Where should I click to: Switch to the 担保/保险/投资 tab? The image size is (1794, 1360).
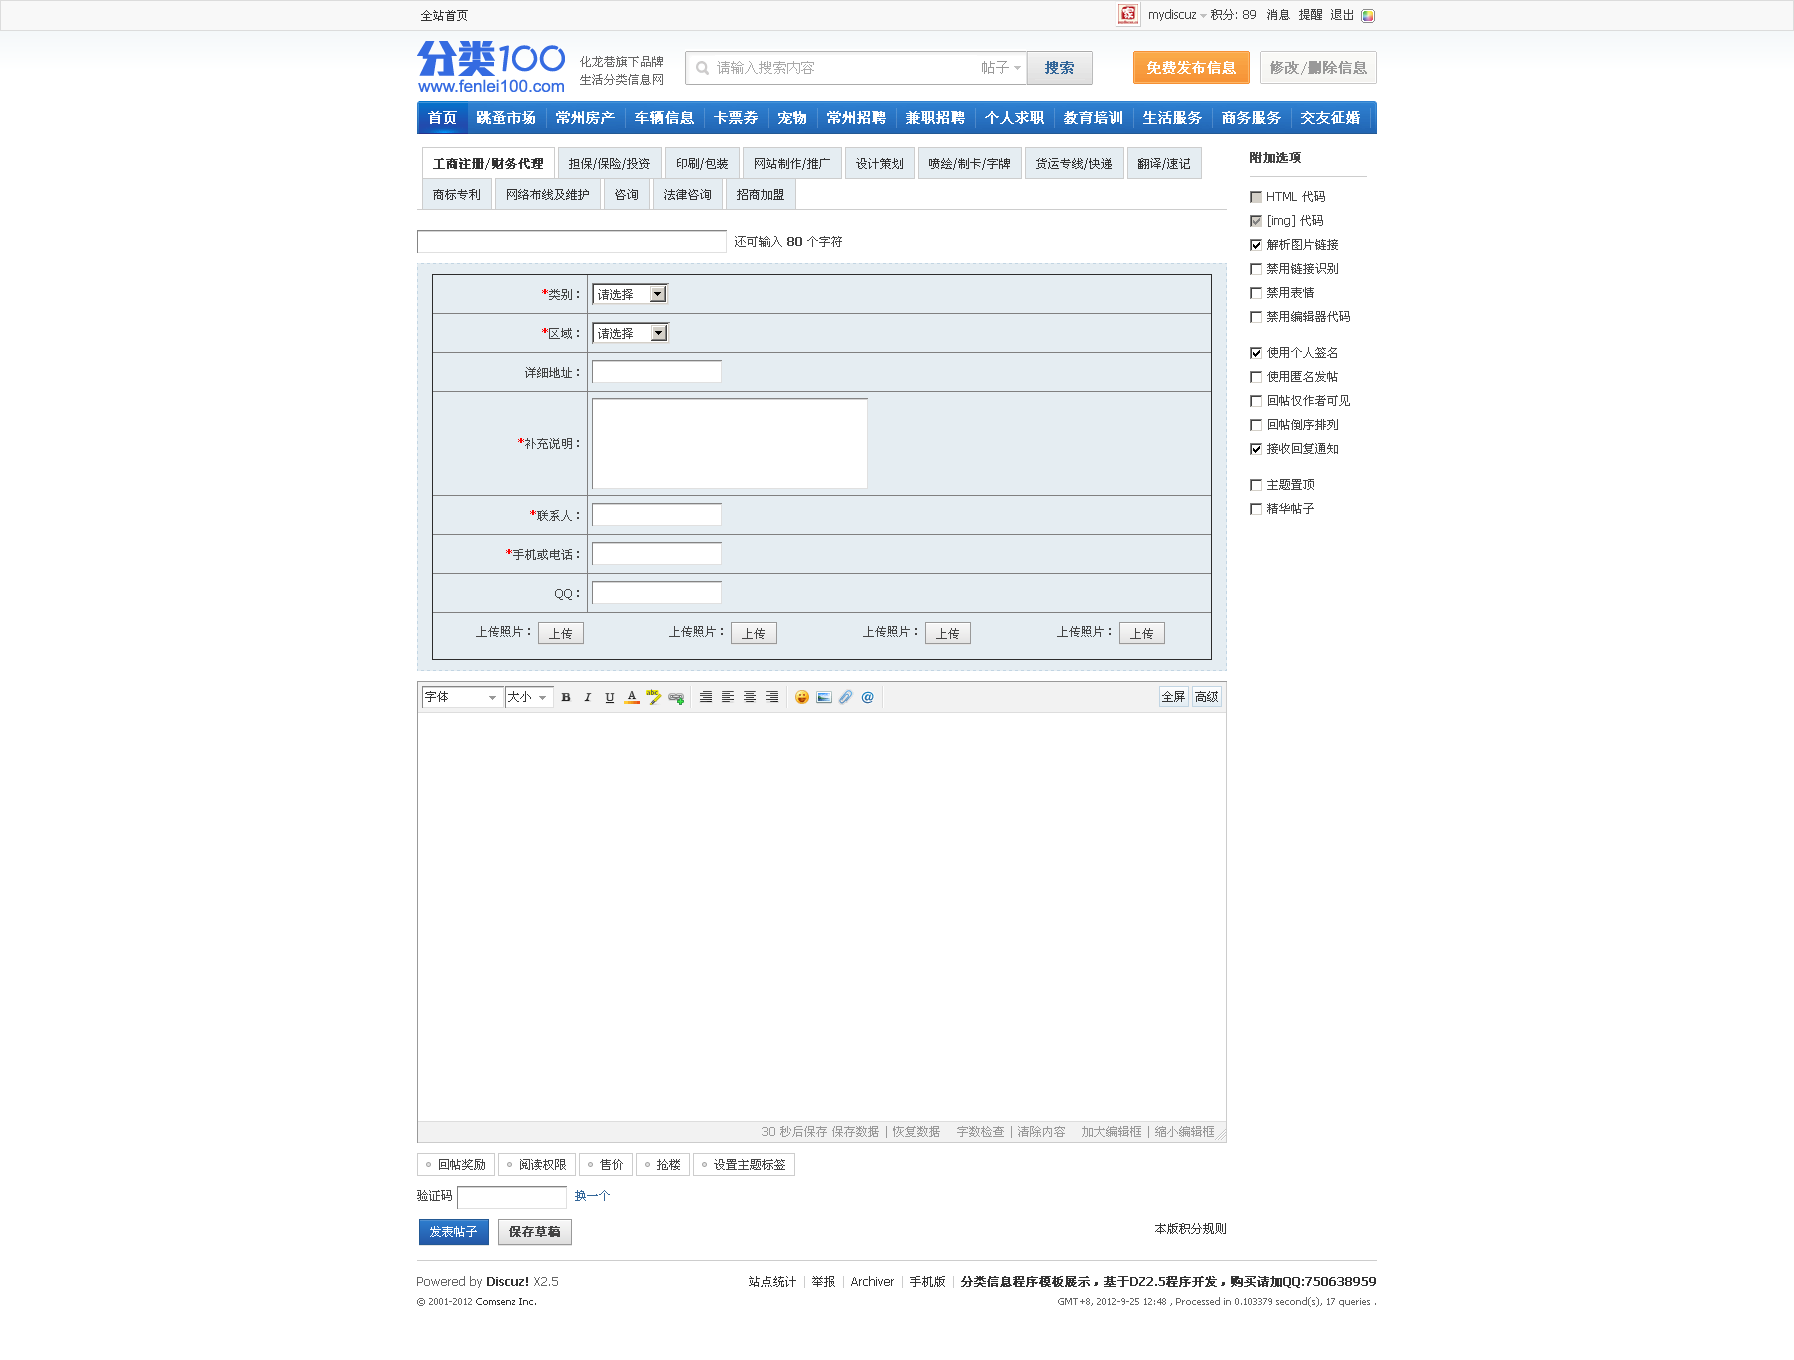[x=609, y=164]
